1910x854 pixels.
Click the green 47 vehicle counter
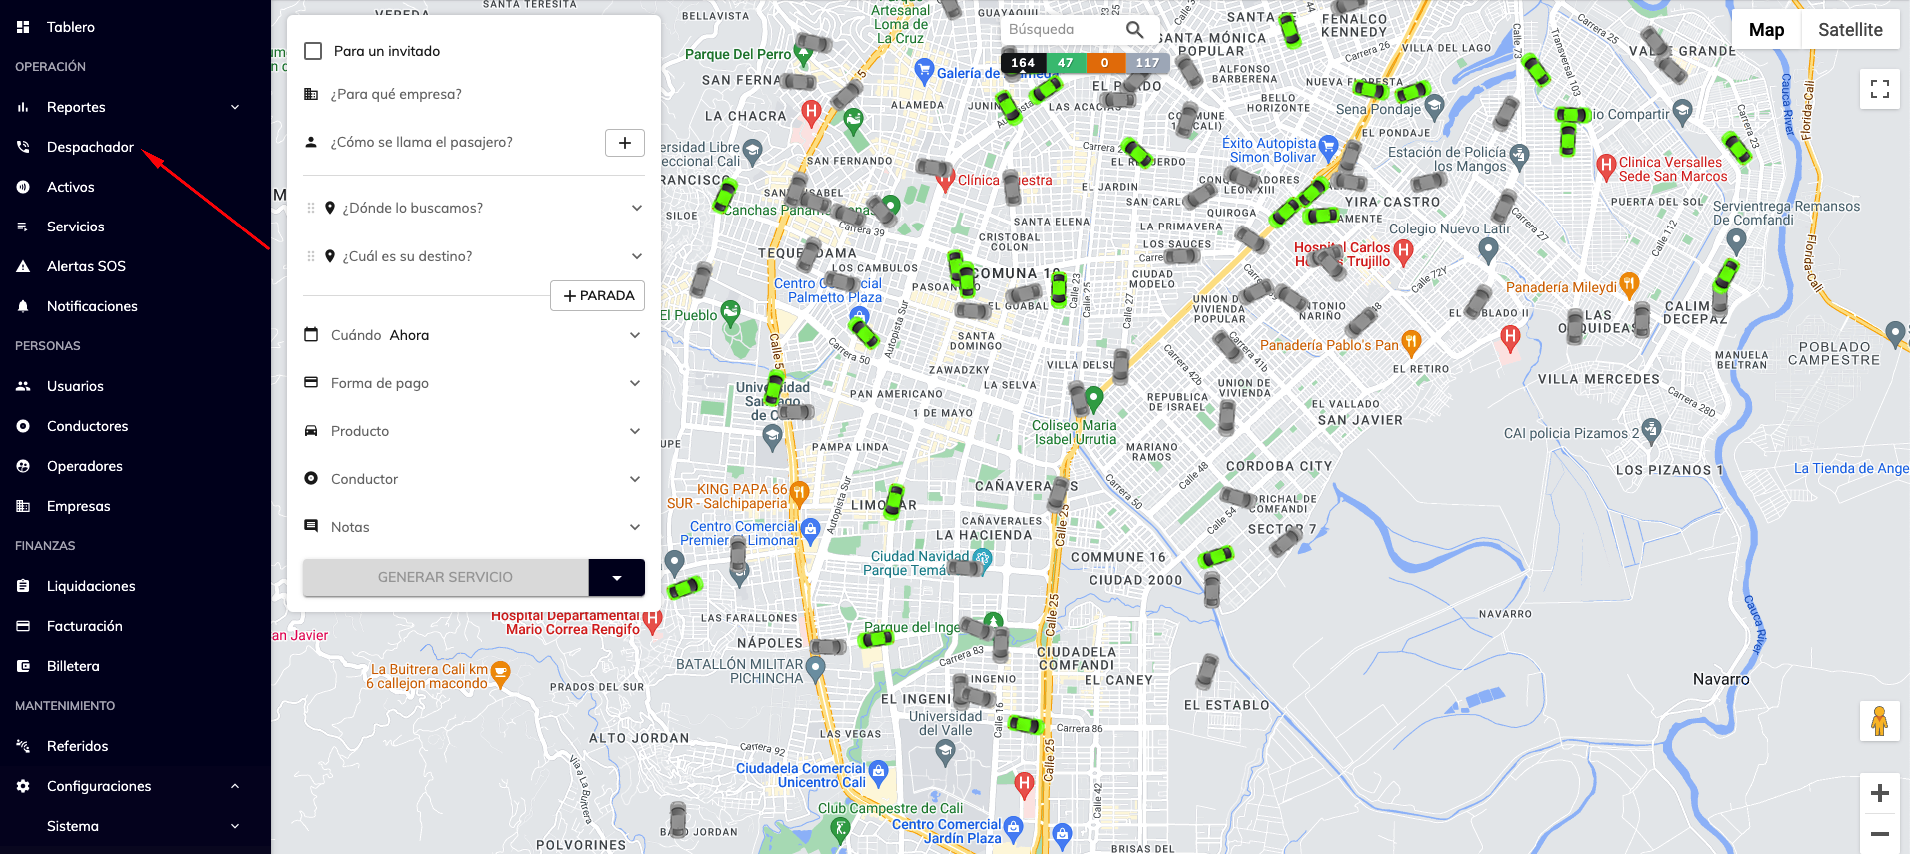1066,63
